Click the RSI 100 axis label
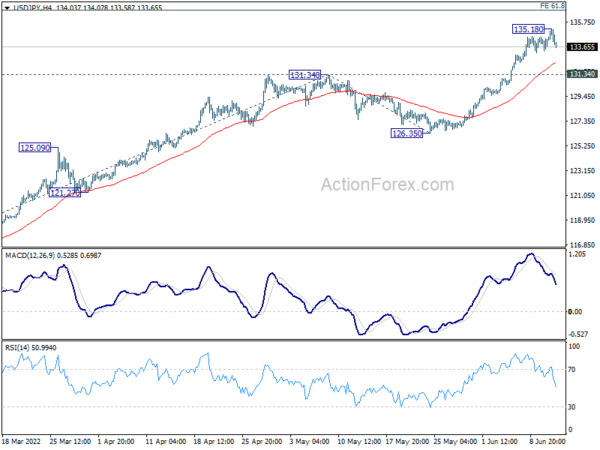Viewport: 600px width, 450px height. pos(574,346)
